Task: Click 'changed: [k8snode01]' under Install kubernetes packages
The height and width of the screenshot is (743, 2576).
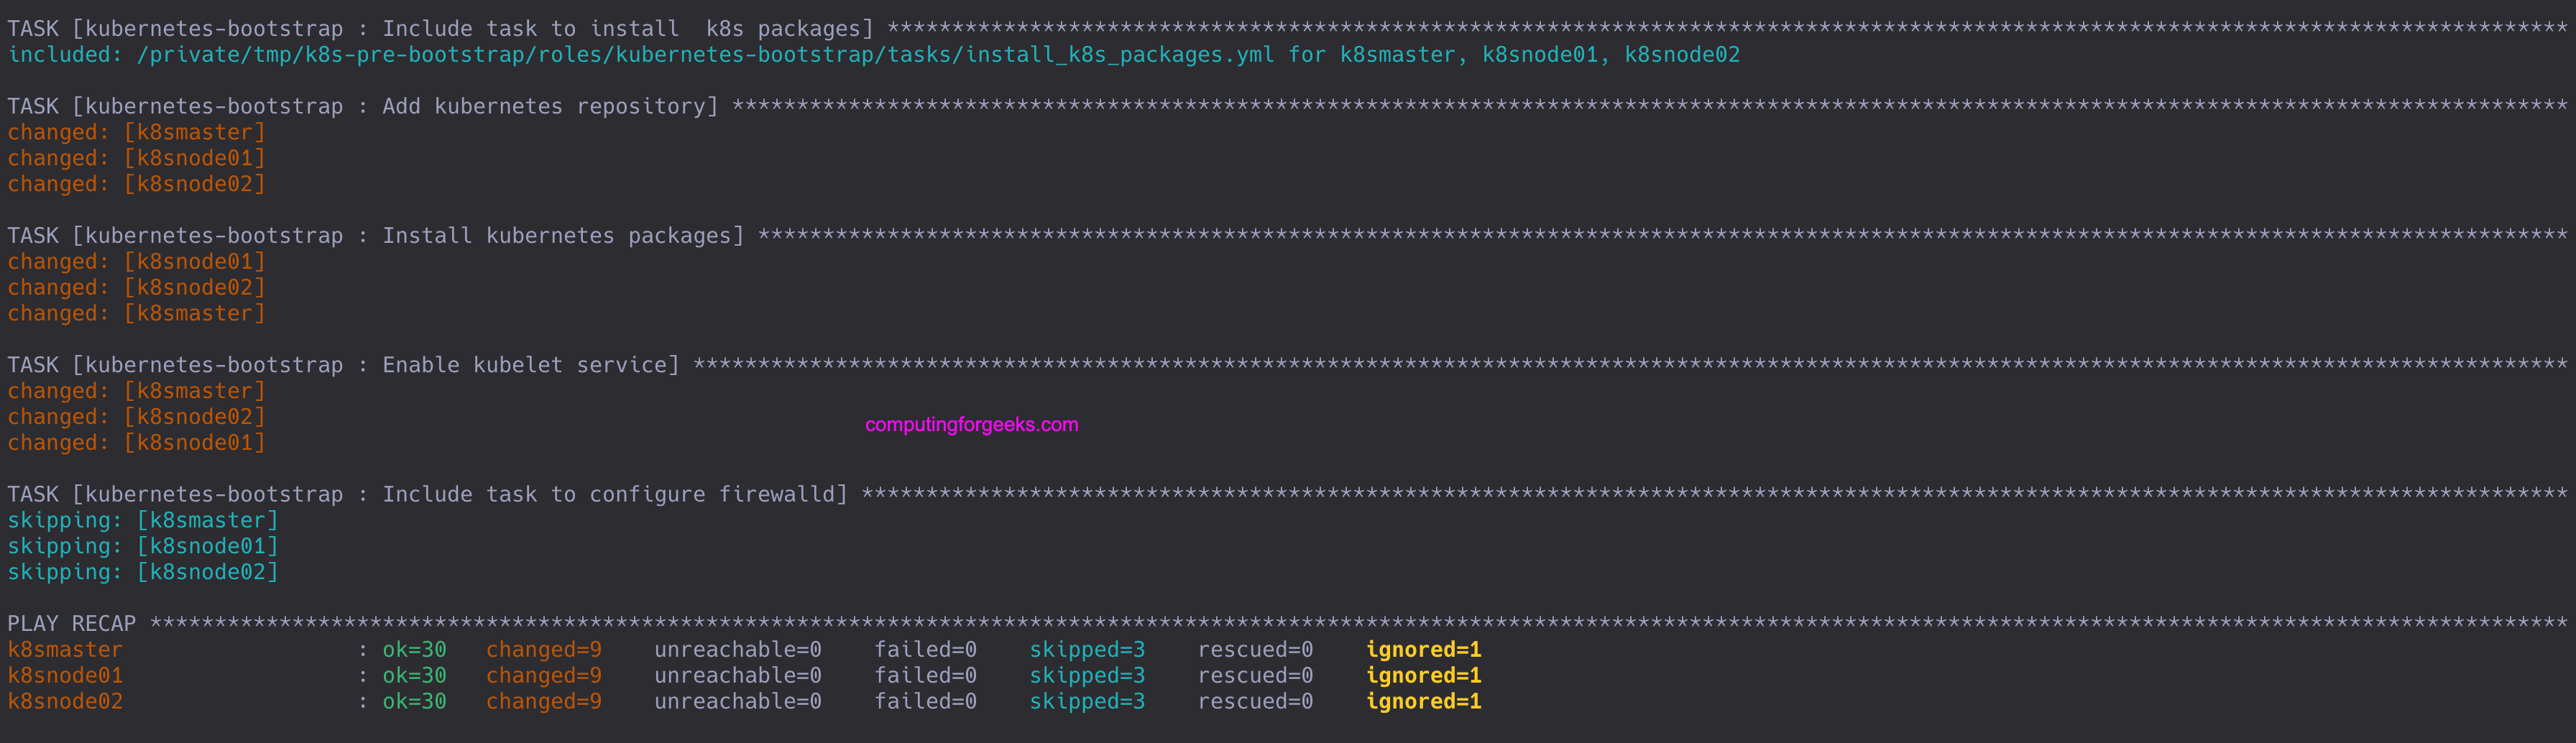Action: click(137, 261)
